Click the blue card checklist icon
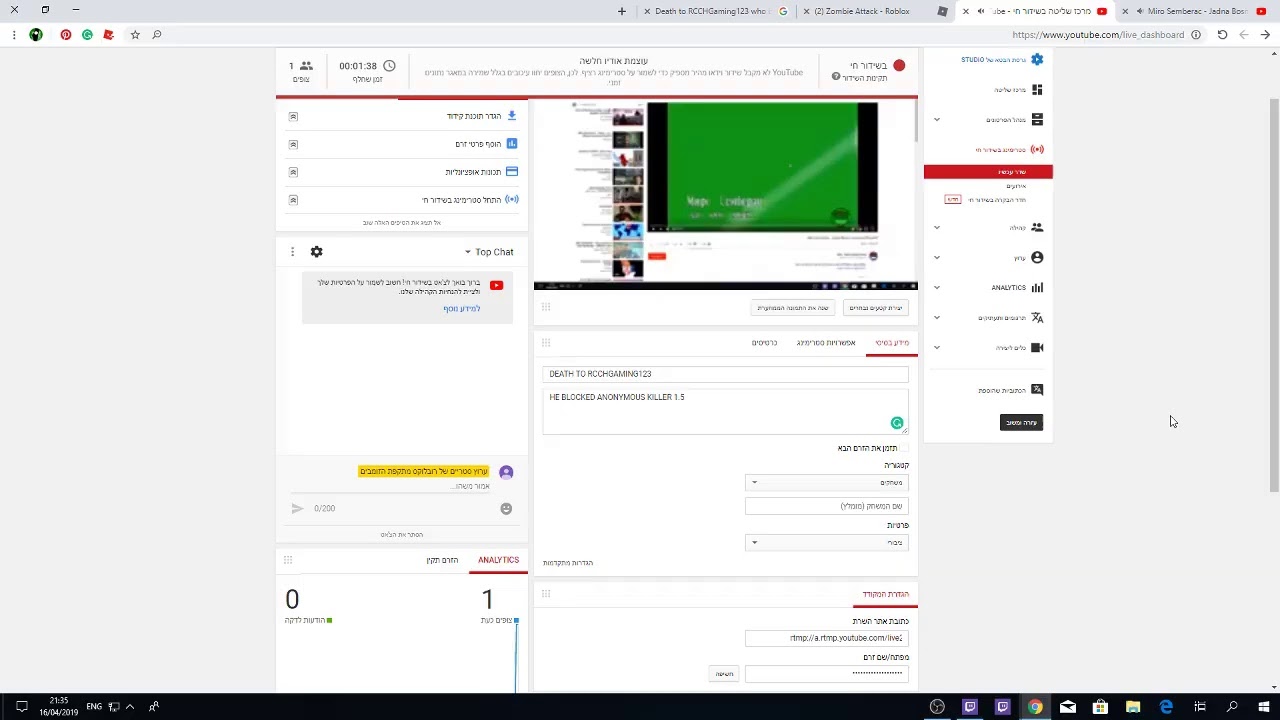The width and height of the screenshot is (1280, 720). (x=512, y=172)
